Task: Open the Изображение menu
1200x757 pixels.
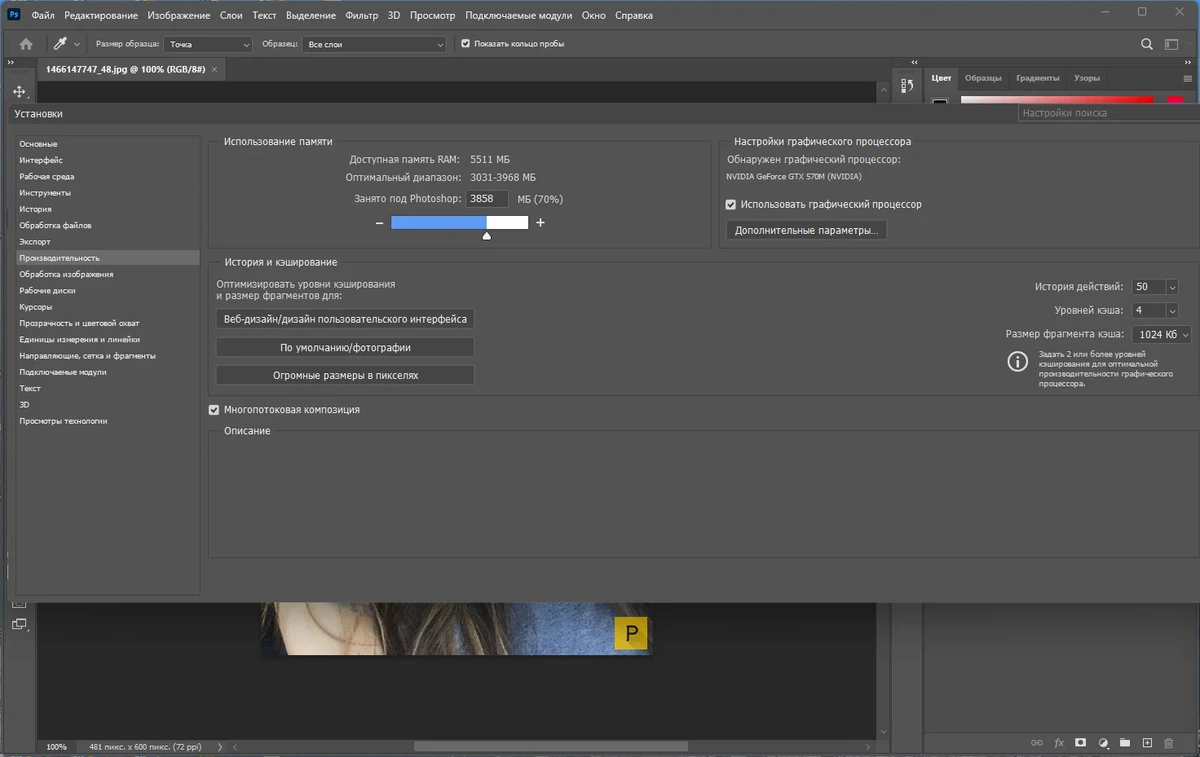Action: [x=178, y=16]
